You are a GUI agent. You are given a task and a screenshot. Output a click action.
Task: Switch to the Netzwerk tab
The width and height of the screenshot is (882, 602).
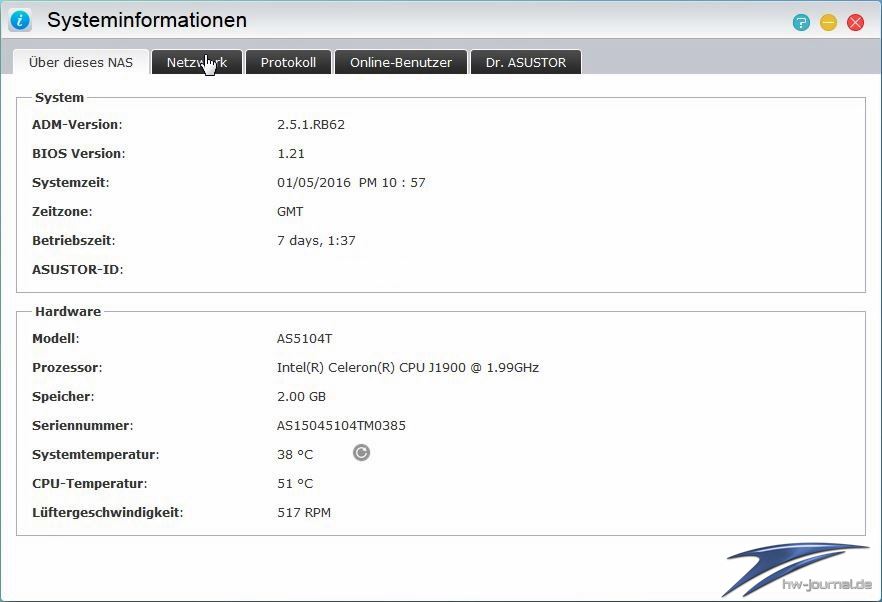click(197, 62)
